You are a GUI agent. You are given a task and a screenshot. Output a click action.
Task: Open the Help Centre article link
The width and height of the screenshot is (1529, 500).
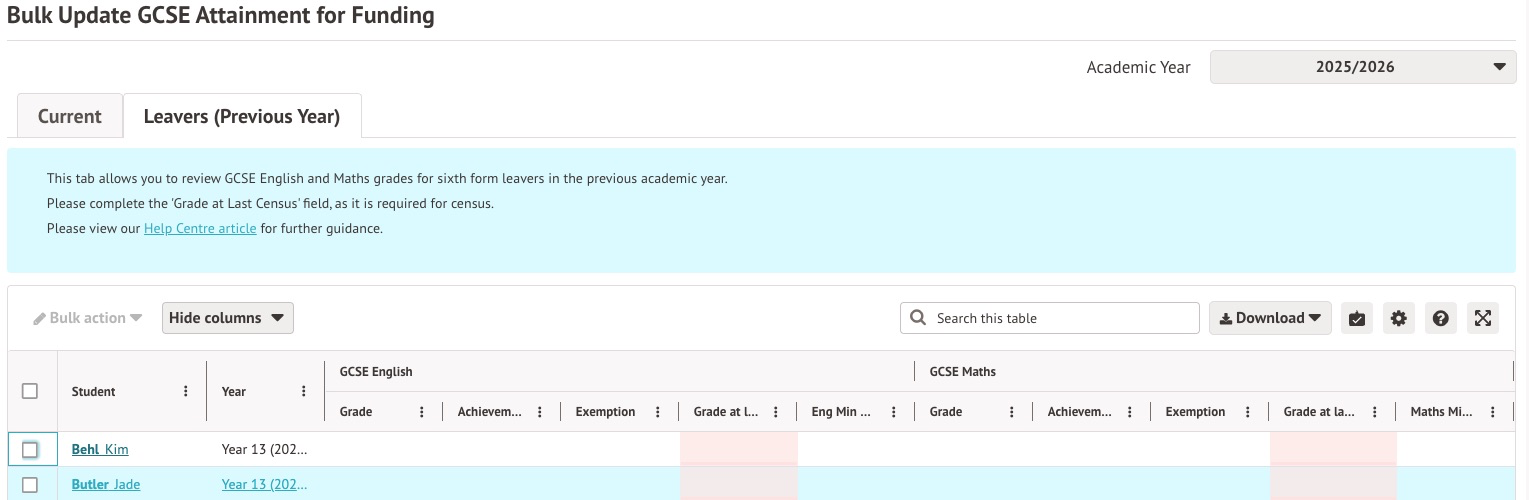[200, 228]
